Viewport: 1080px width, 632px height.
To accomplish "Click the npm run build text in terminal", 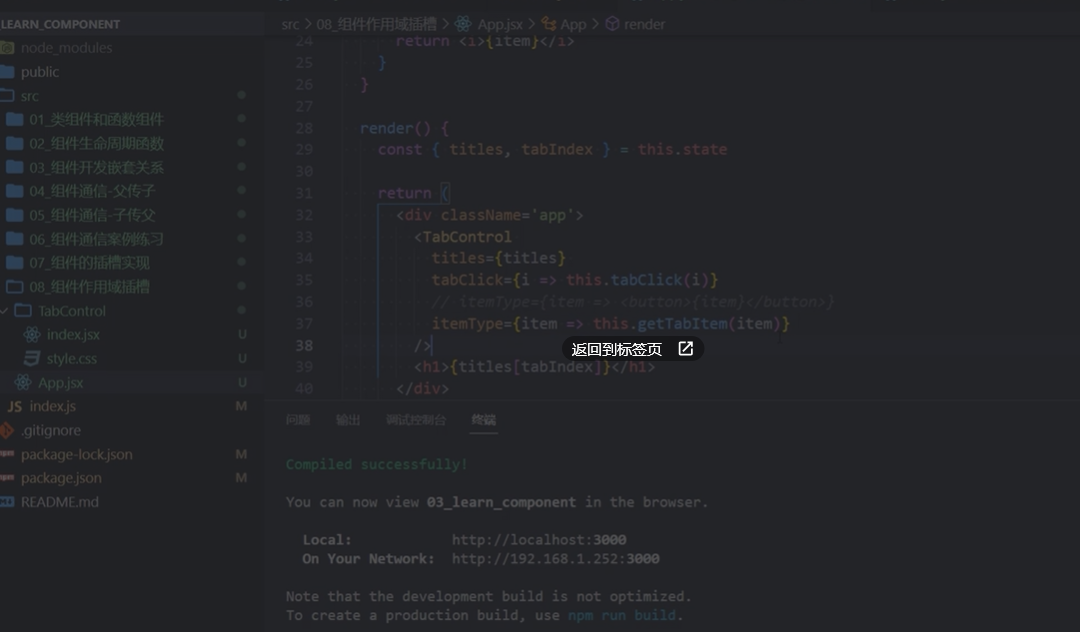I will click(621, 615).
